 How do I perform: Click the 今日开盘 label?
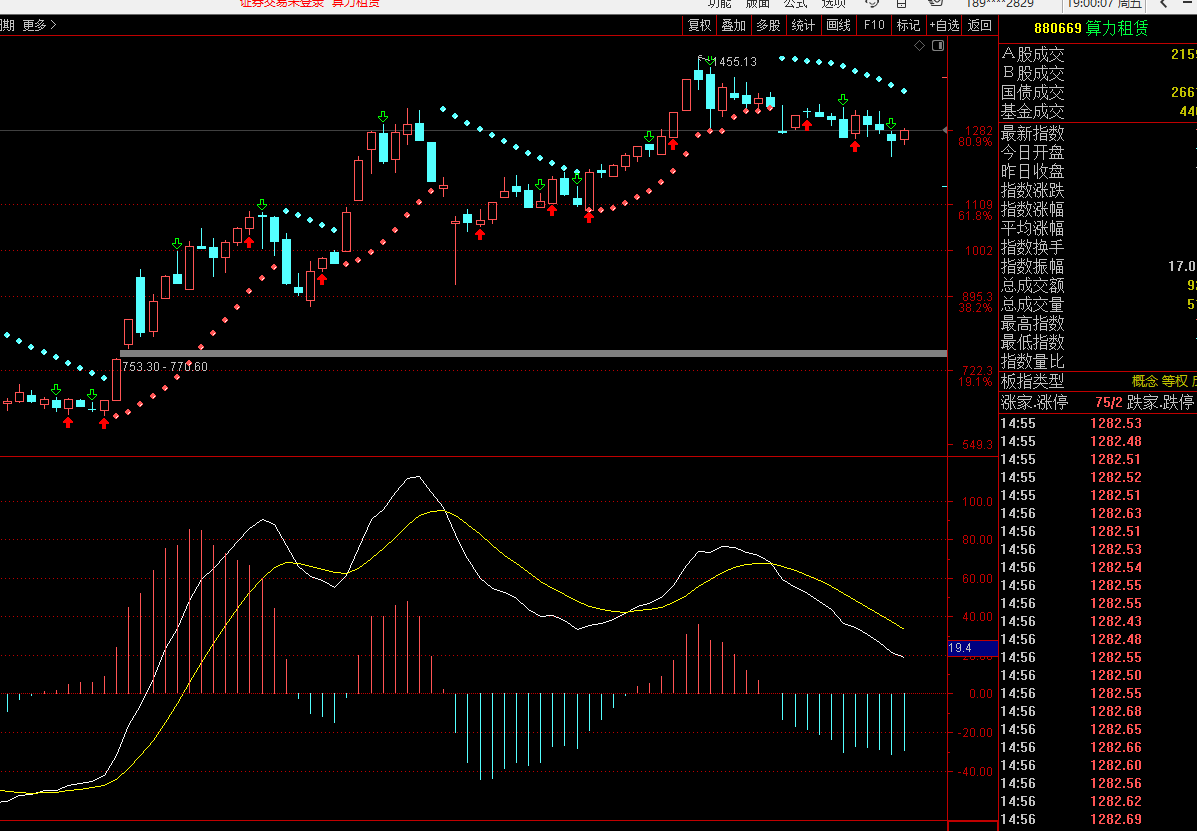click(1032, 153)
